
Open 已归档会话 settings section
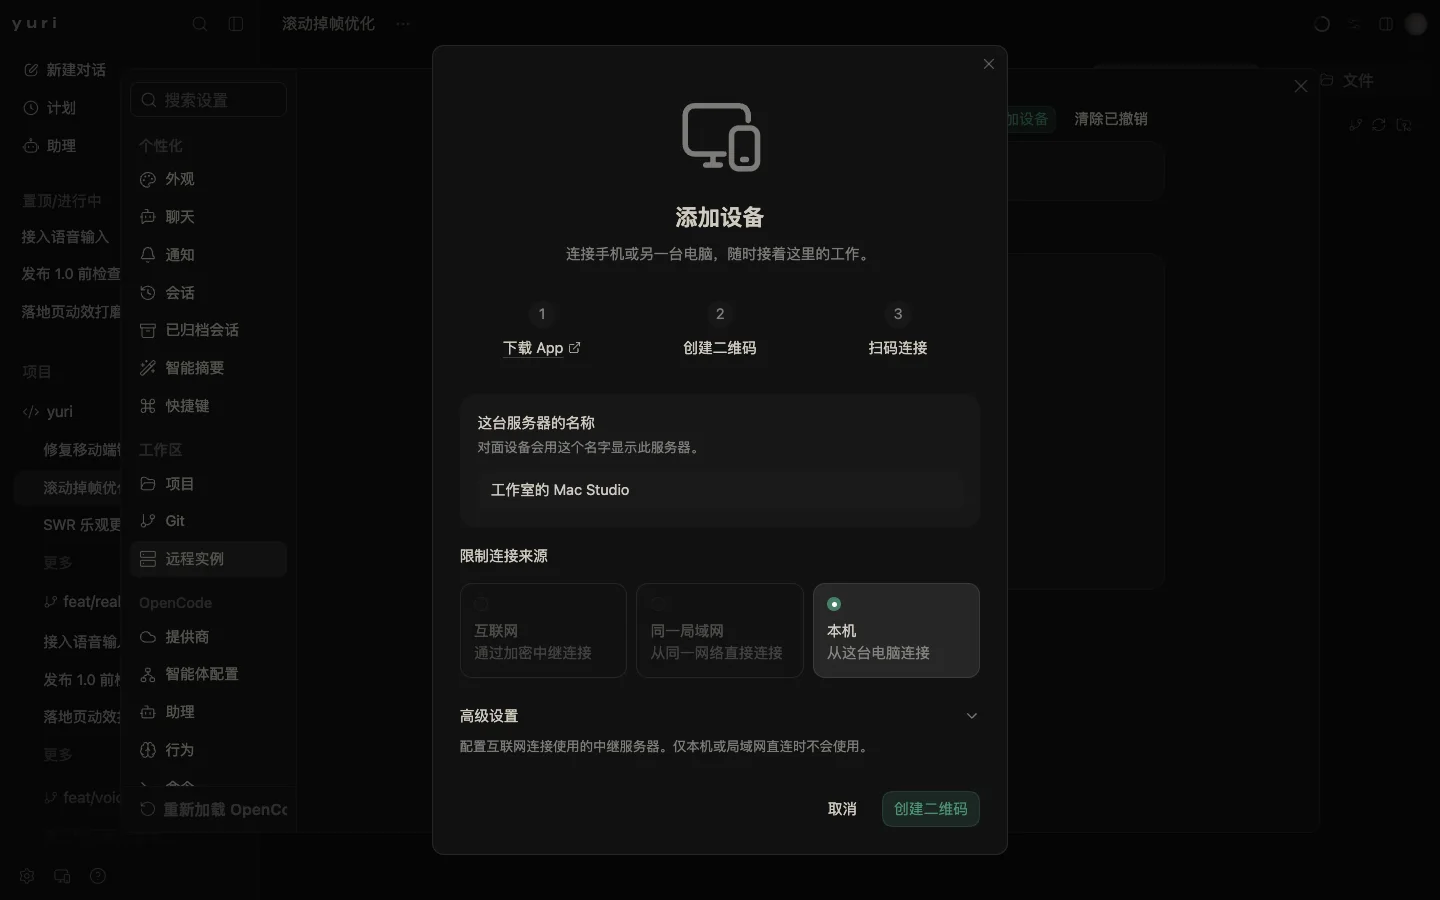(208, 330)
